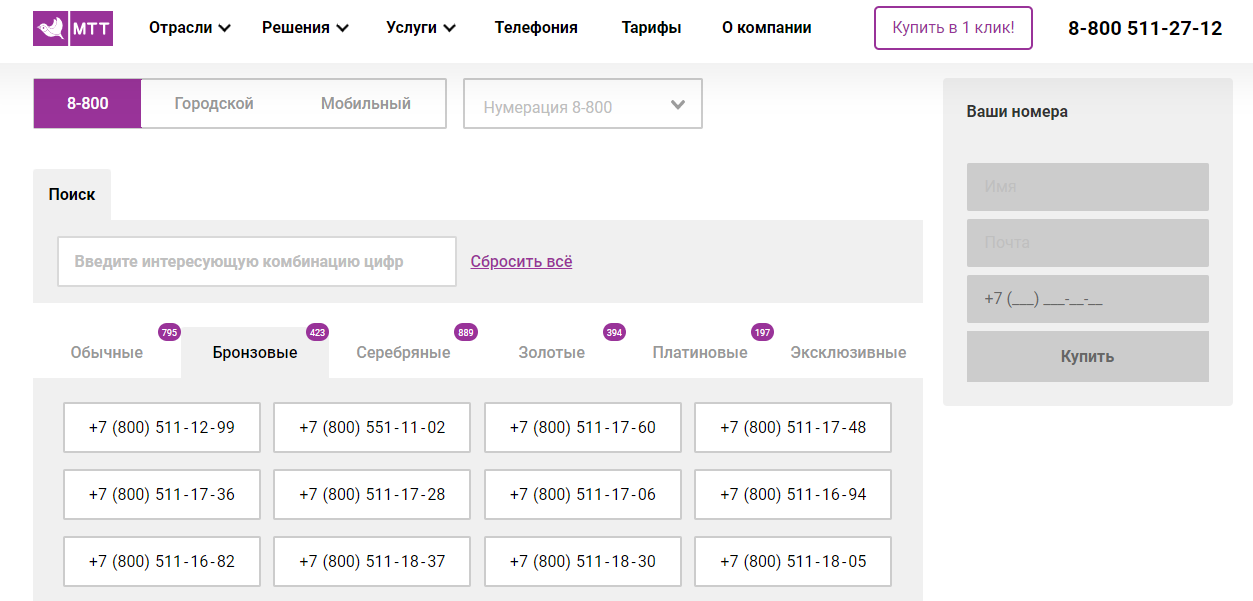Choose number +7 (800) 511-12-99

(x=162, y=428)
